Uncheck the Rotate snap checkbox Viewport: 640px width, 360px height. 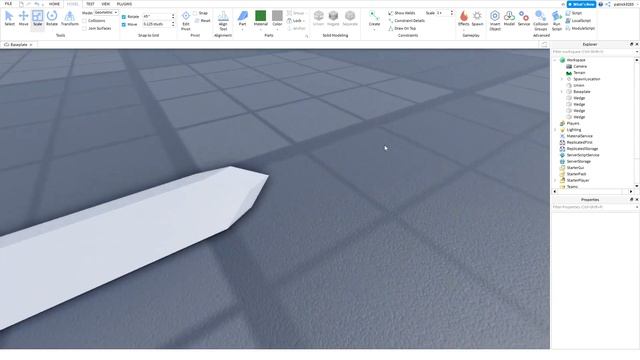[124, 17]
